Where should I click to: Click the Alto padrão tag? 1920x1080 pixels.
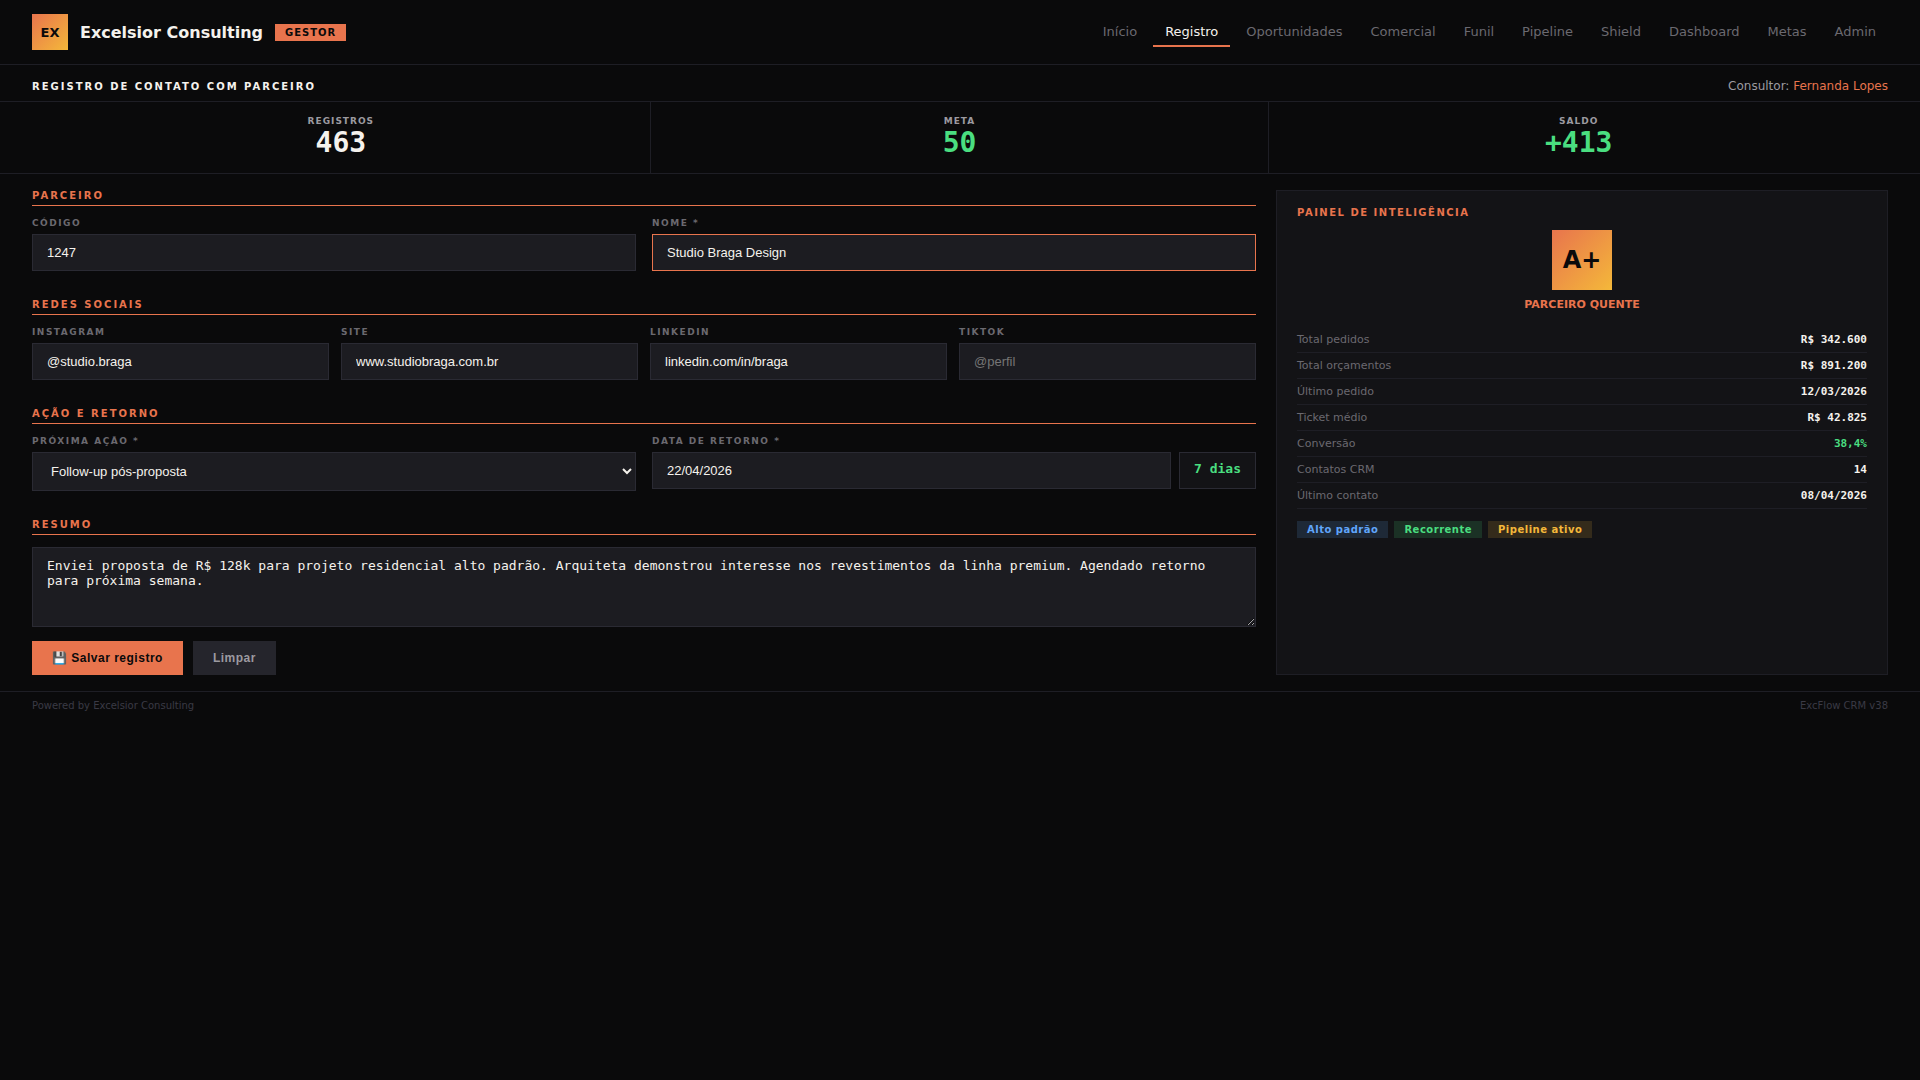(x=1341, y=530)
